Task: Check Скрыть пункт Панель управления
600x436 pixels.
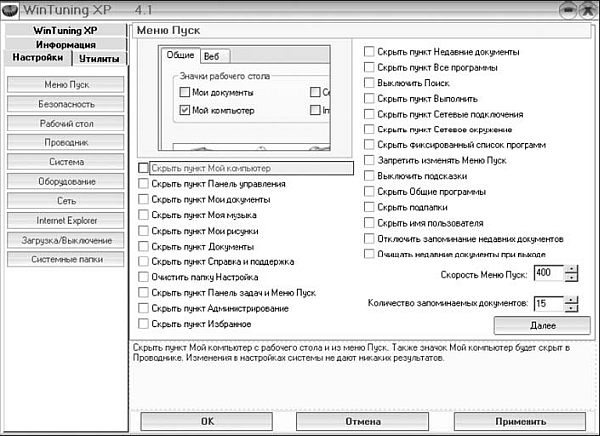Action: click(x=143, y=184)
